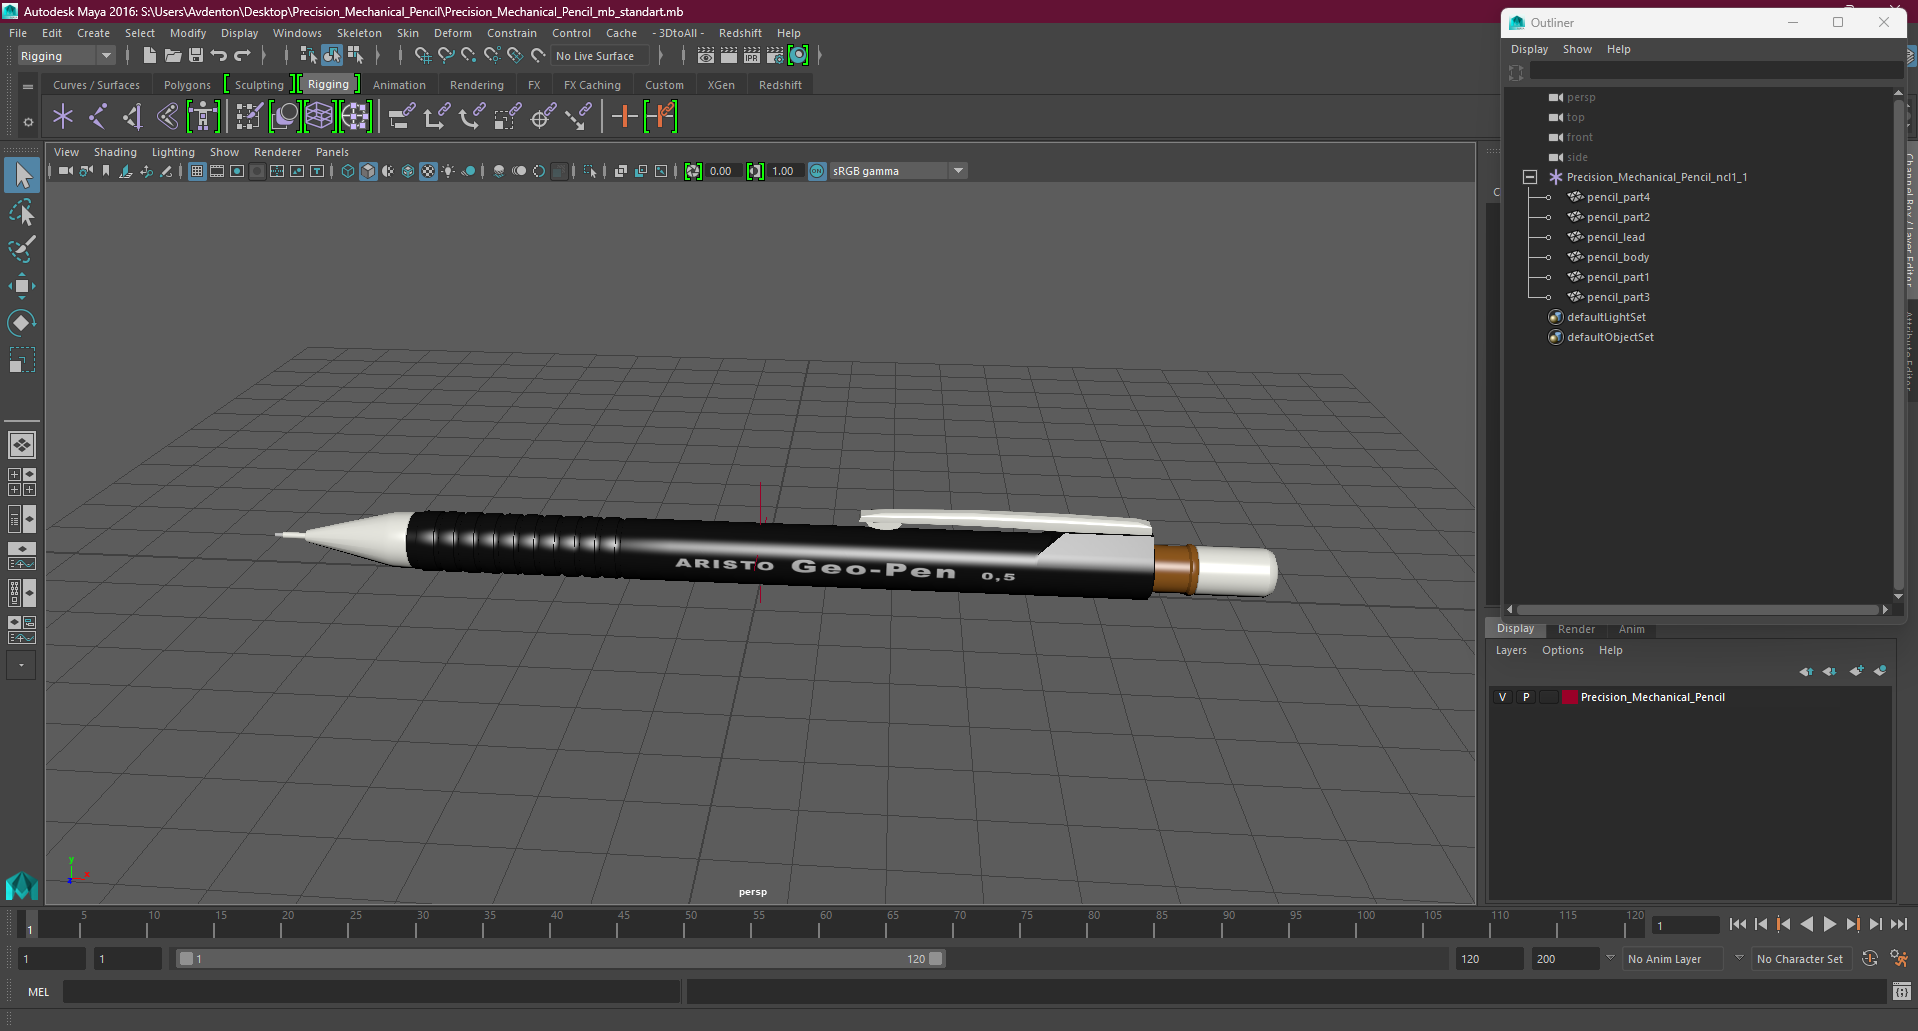
Task: Create a new scene with the file icon
Action: coord(149,56)
